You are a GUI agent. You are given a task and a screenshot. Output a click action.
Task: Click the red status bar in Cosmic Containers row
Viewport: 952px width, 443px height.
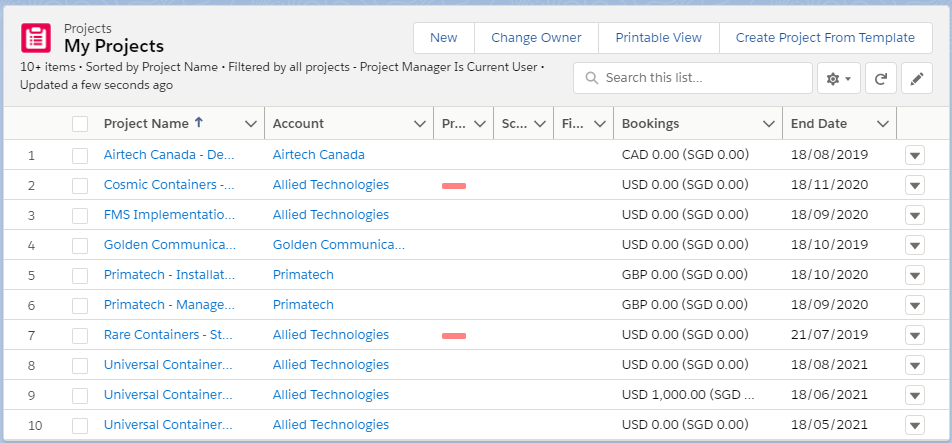[454, 186]
